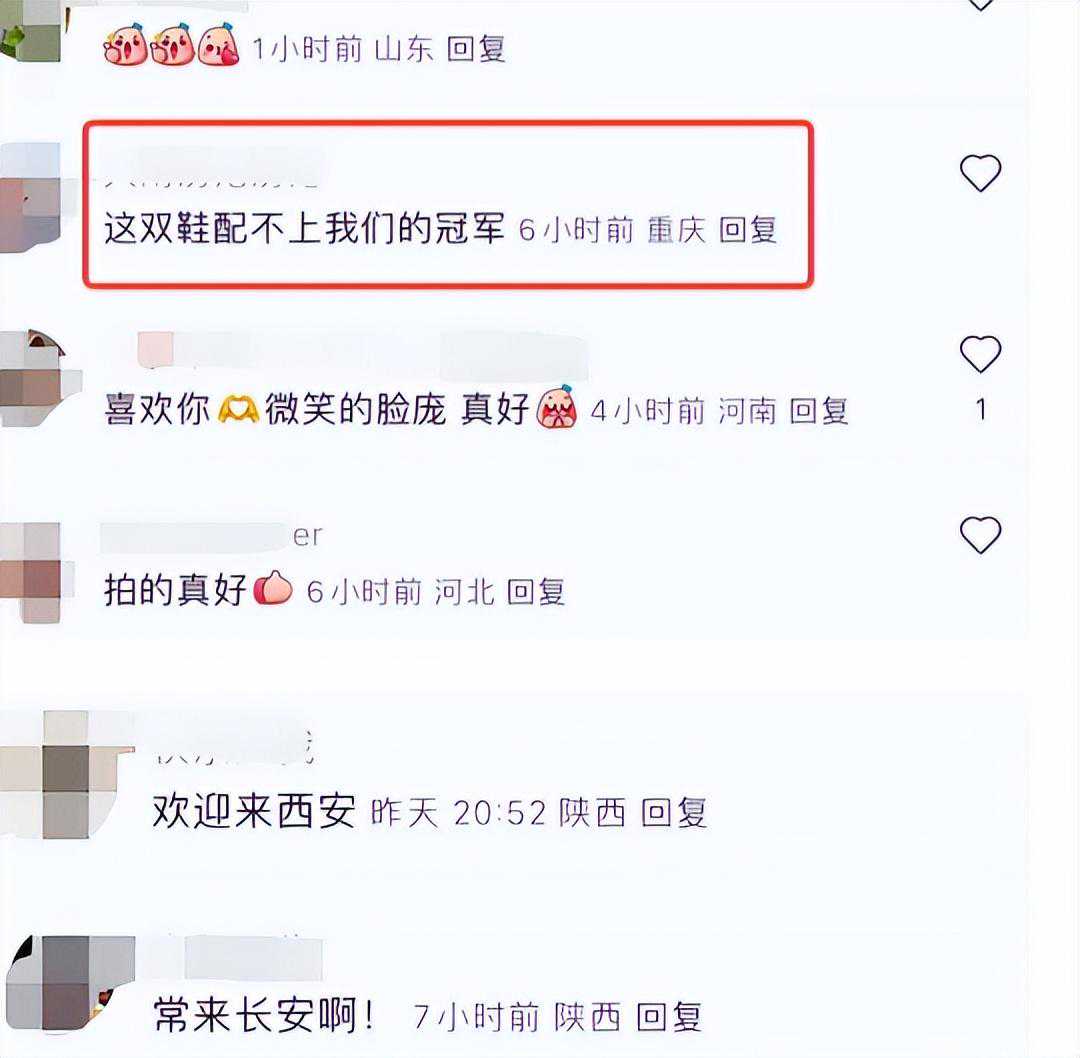
Task: Reply to '常来长安啊' comment
Action: 669,1017
